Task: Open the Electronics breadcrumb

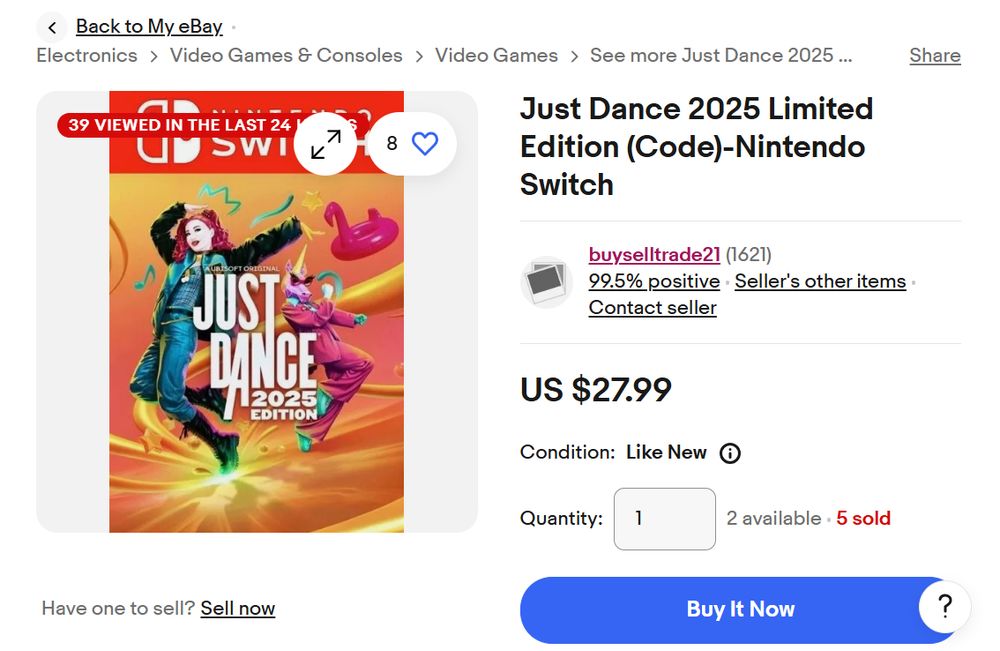Action: 87,55
